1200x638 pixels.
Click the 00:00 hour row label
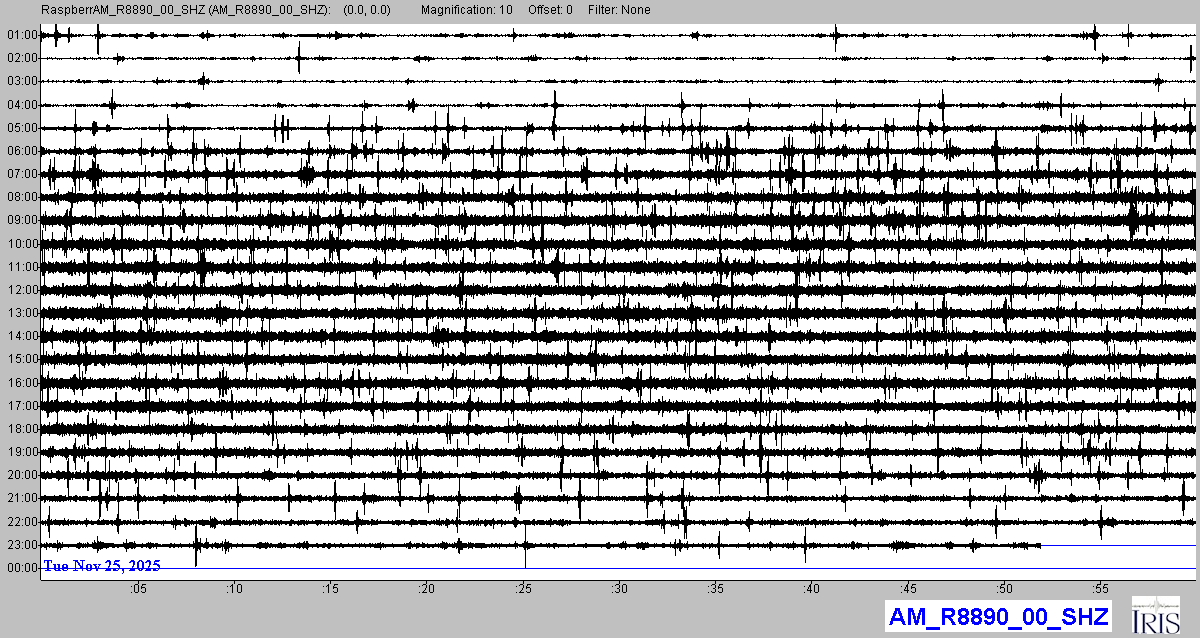(x=21, y=568)
